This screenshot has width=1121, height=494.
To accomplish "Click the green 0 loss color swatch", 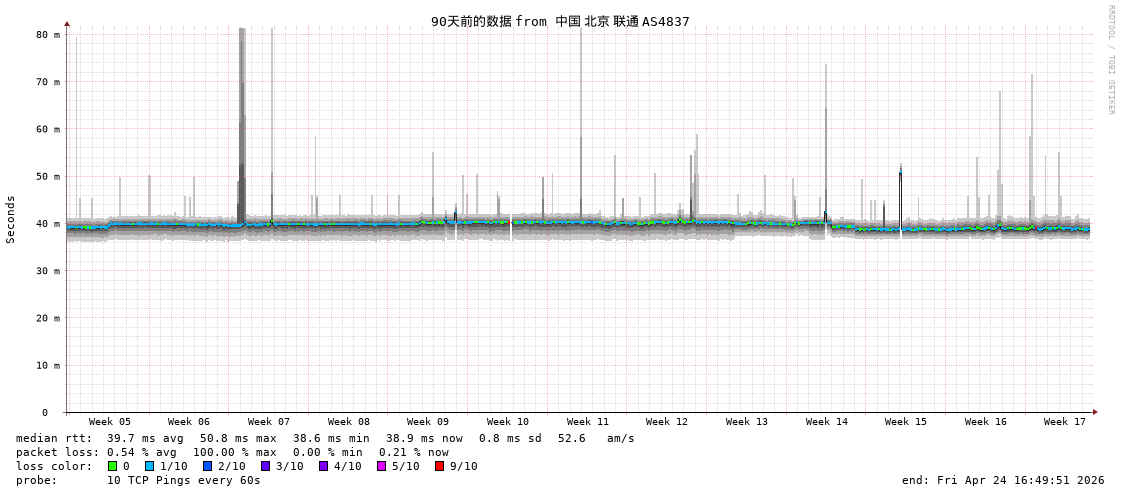I will 112,466.
